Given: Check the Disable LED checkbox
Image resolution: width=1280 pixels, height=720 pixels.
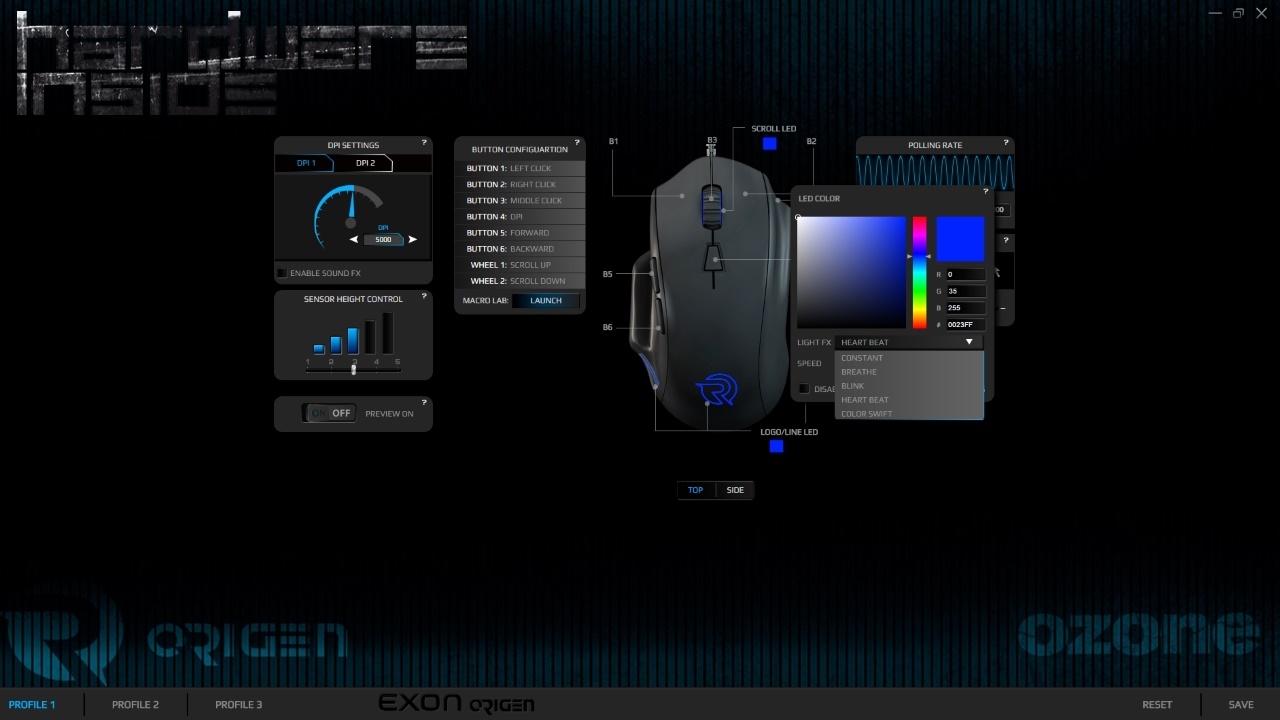Looking at the screenshot, I should tap(804, 389).
